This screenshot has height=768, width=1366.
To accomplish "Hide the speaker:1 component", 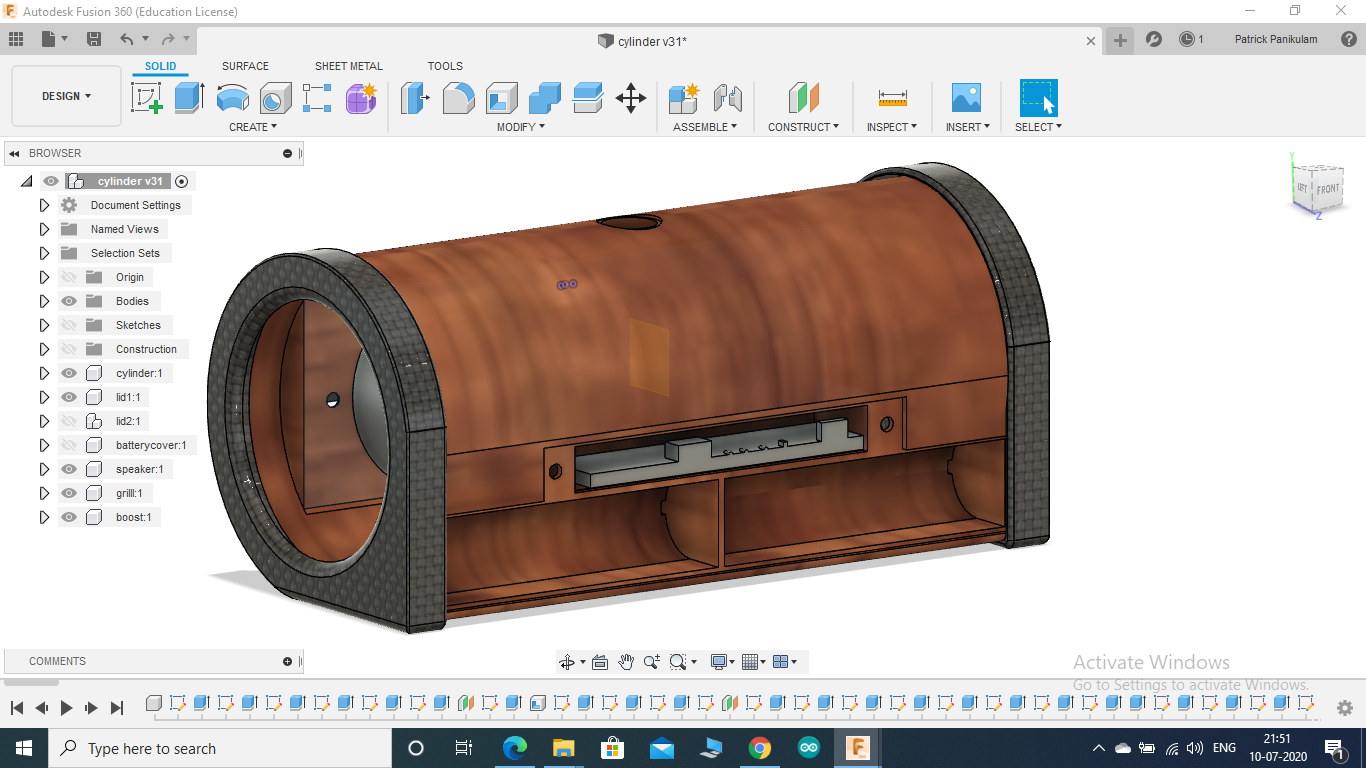I will 69,469.
